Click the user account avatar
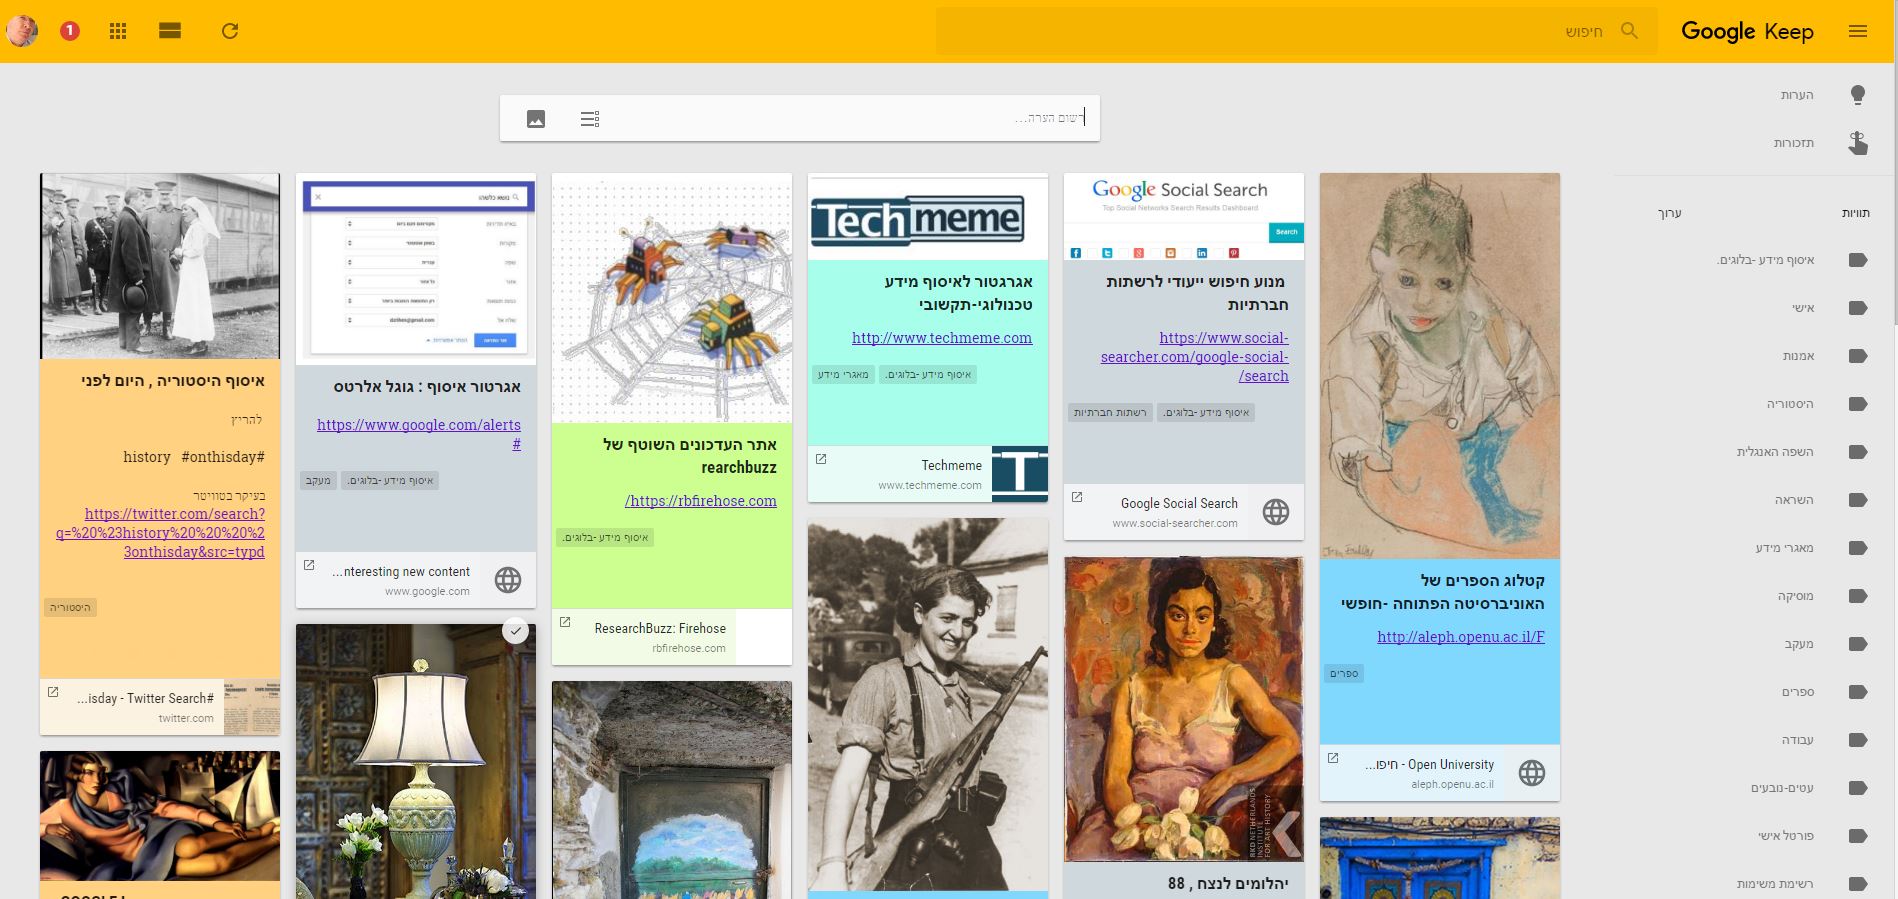This screenshot has height=899, width=1898. tap(22, 31)
